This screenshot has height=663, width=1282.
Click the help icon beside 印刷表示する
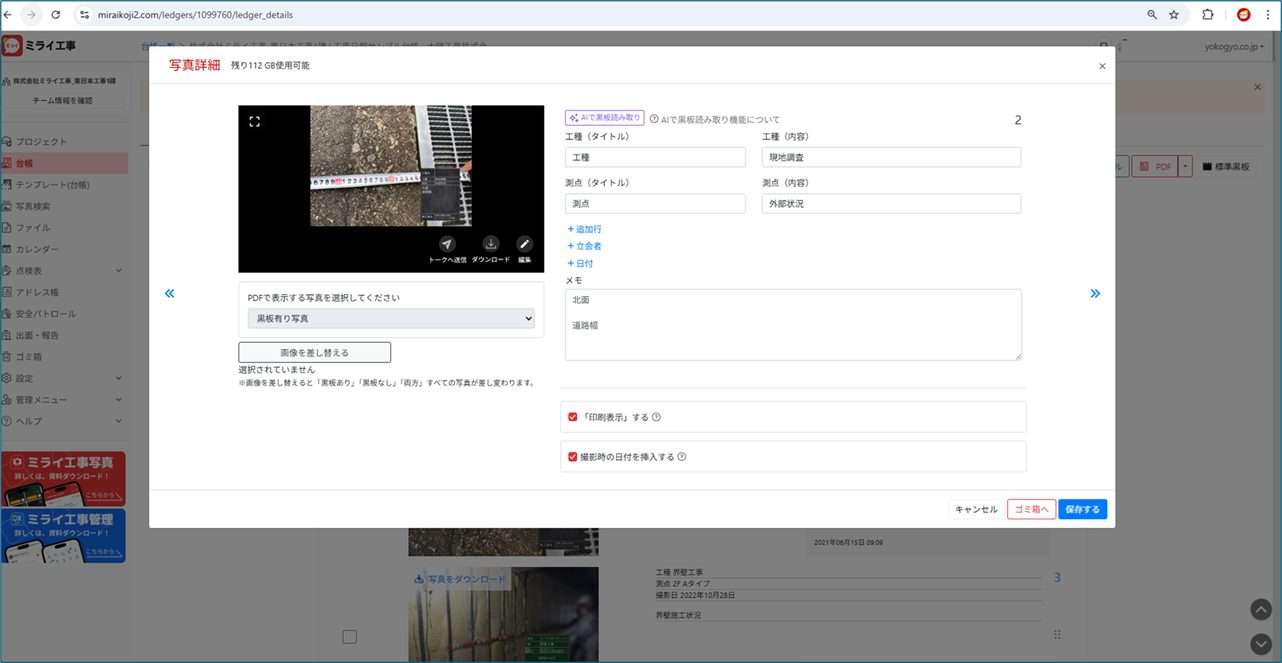pyautogui.click(x=657, y=417)
